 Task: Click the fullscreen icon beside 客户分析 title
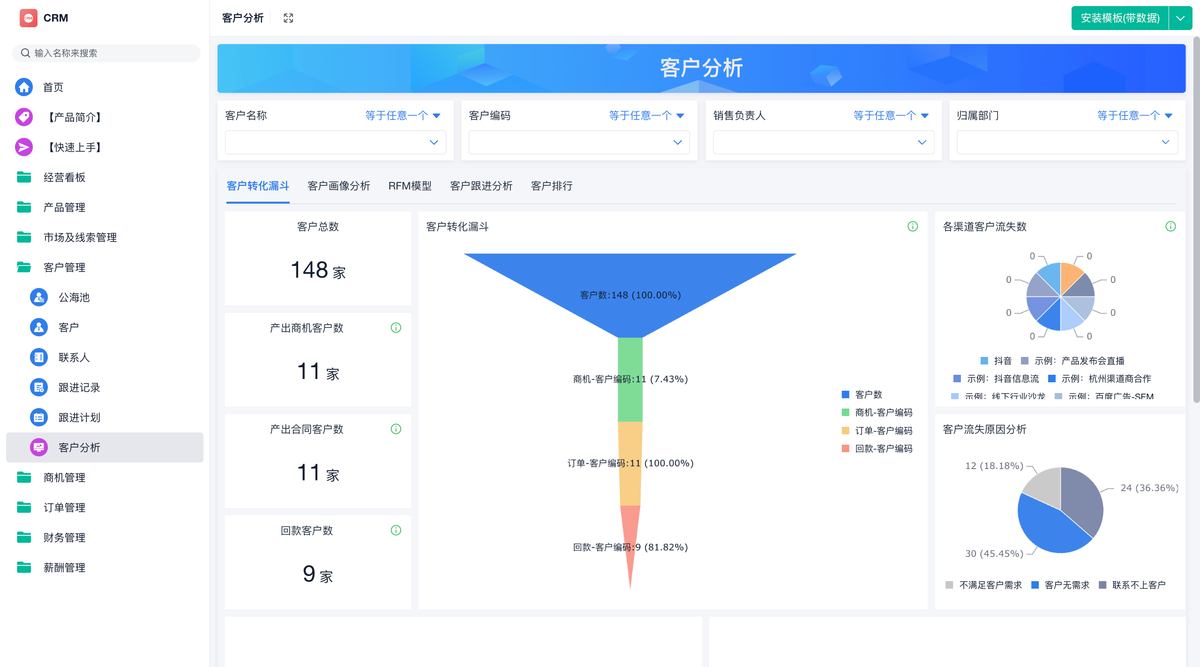click(288, 18)
